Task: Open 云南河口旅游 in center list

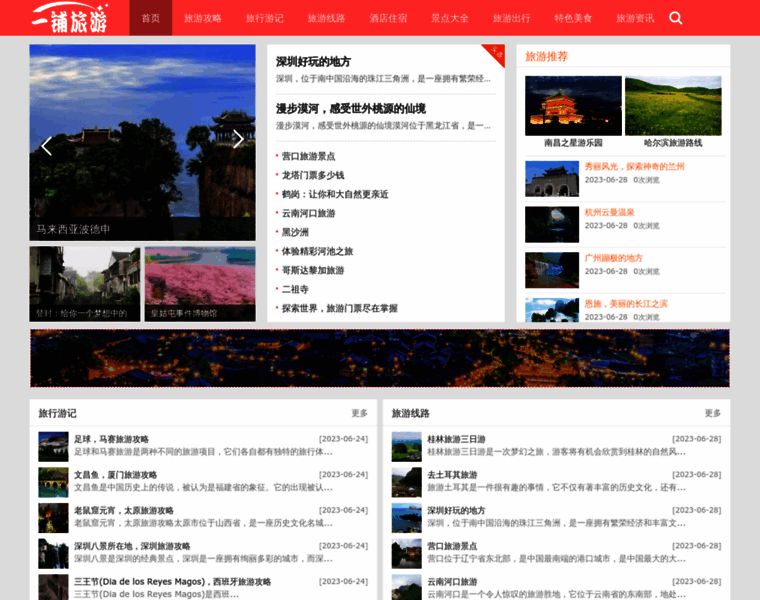Action: pyautogui.click(x=308, y=213)
